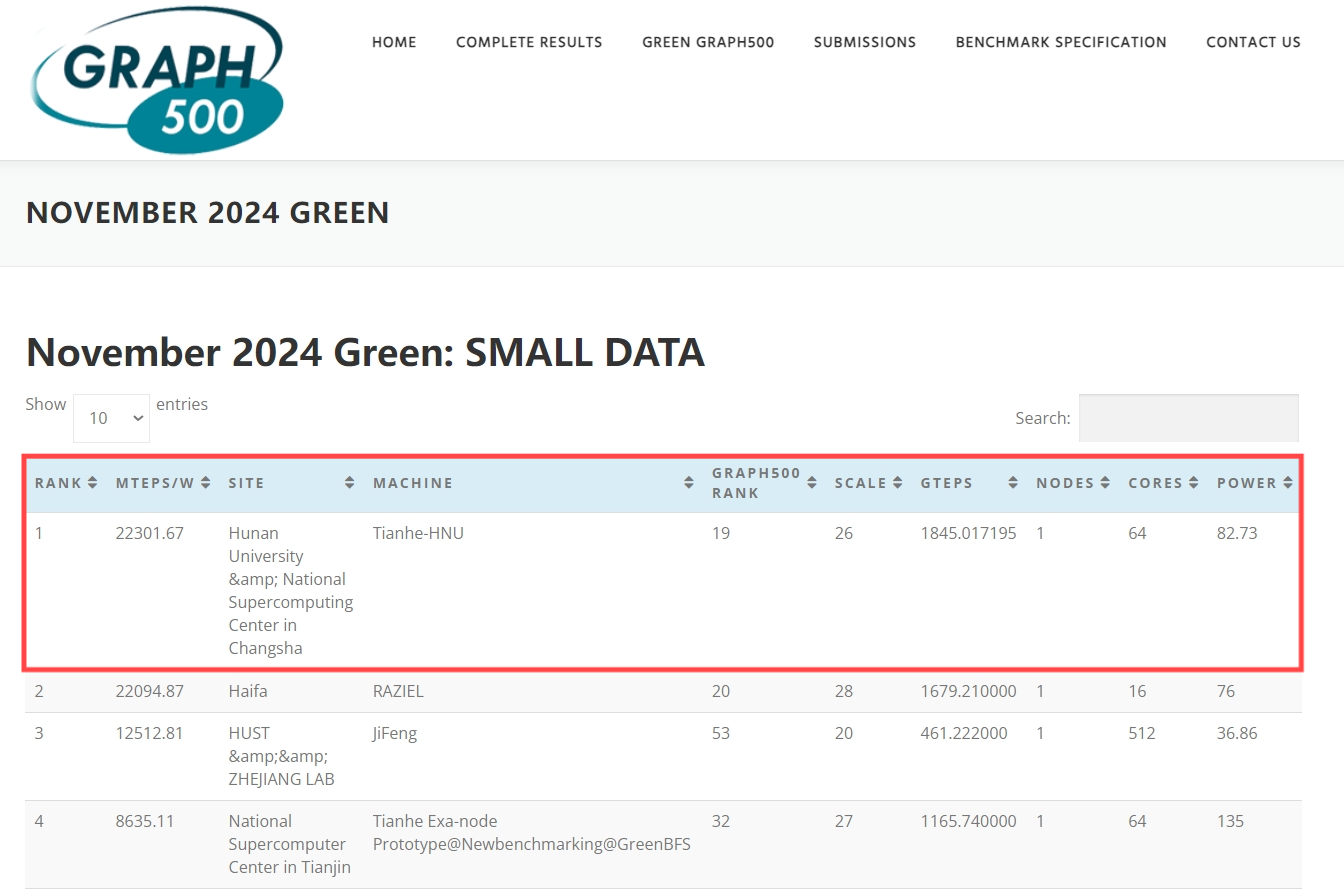Sort table by Machine column icon

(689, 483)
